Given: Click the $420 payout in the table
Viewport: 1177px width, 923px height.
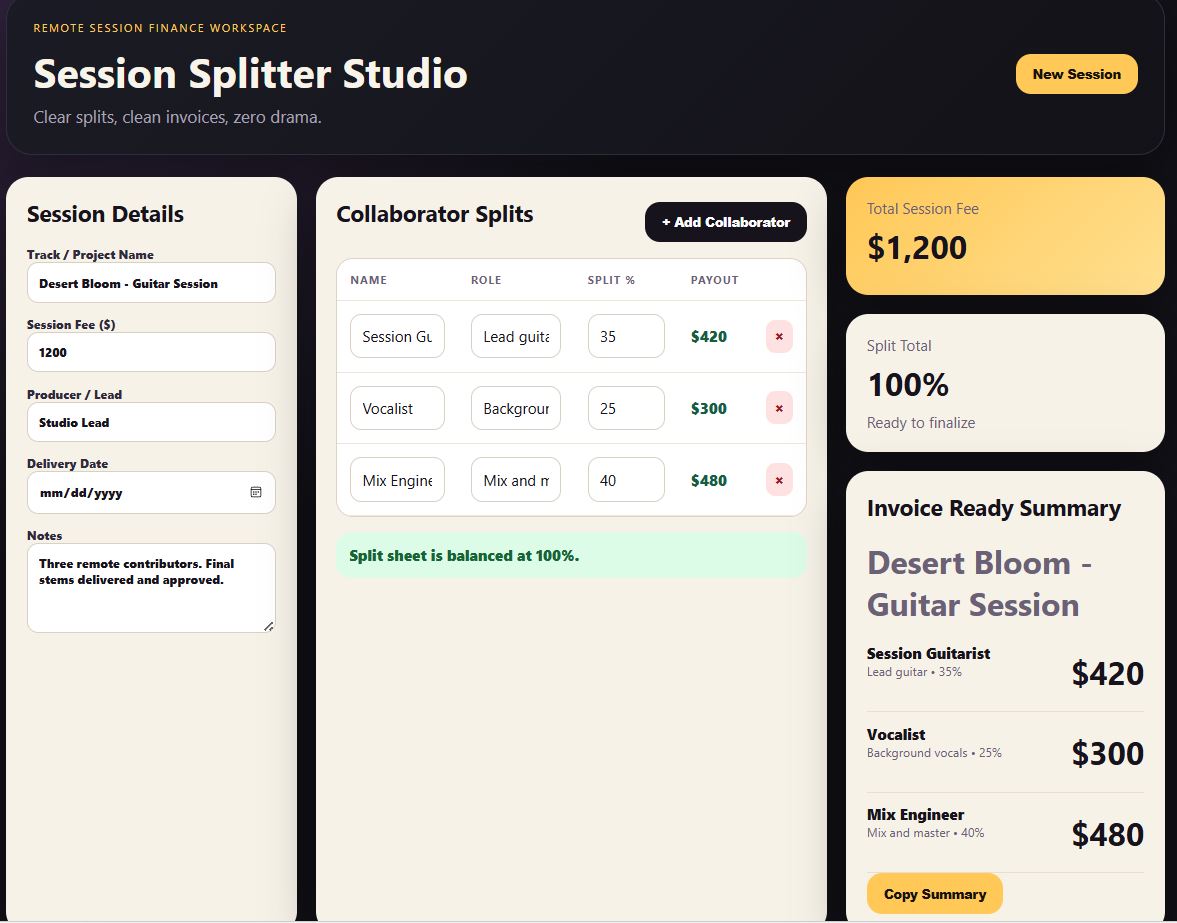Looking at the screenshot, I should 709,336.
